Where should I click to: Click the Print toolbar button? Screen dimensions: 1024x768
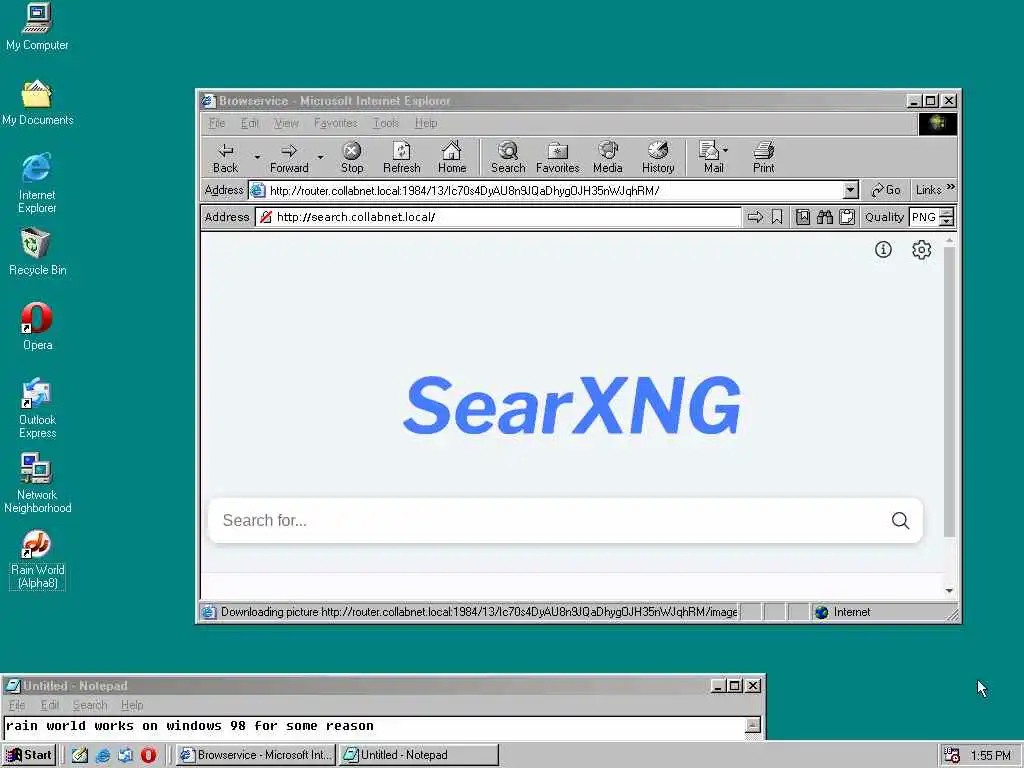pos(763,158)
